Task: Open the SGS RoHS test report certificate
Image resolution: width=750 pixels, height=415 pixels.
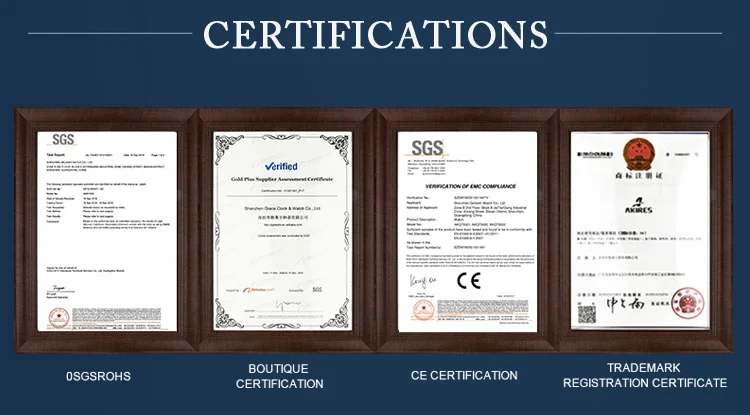Action: pos(107,231)
